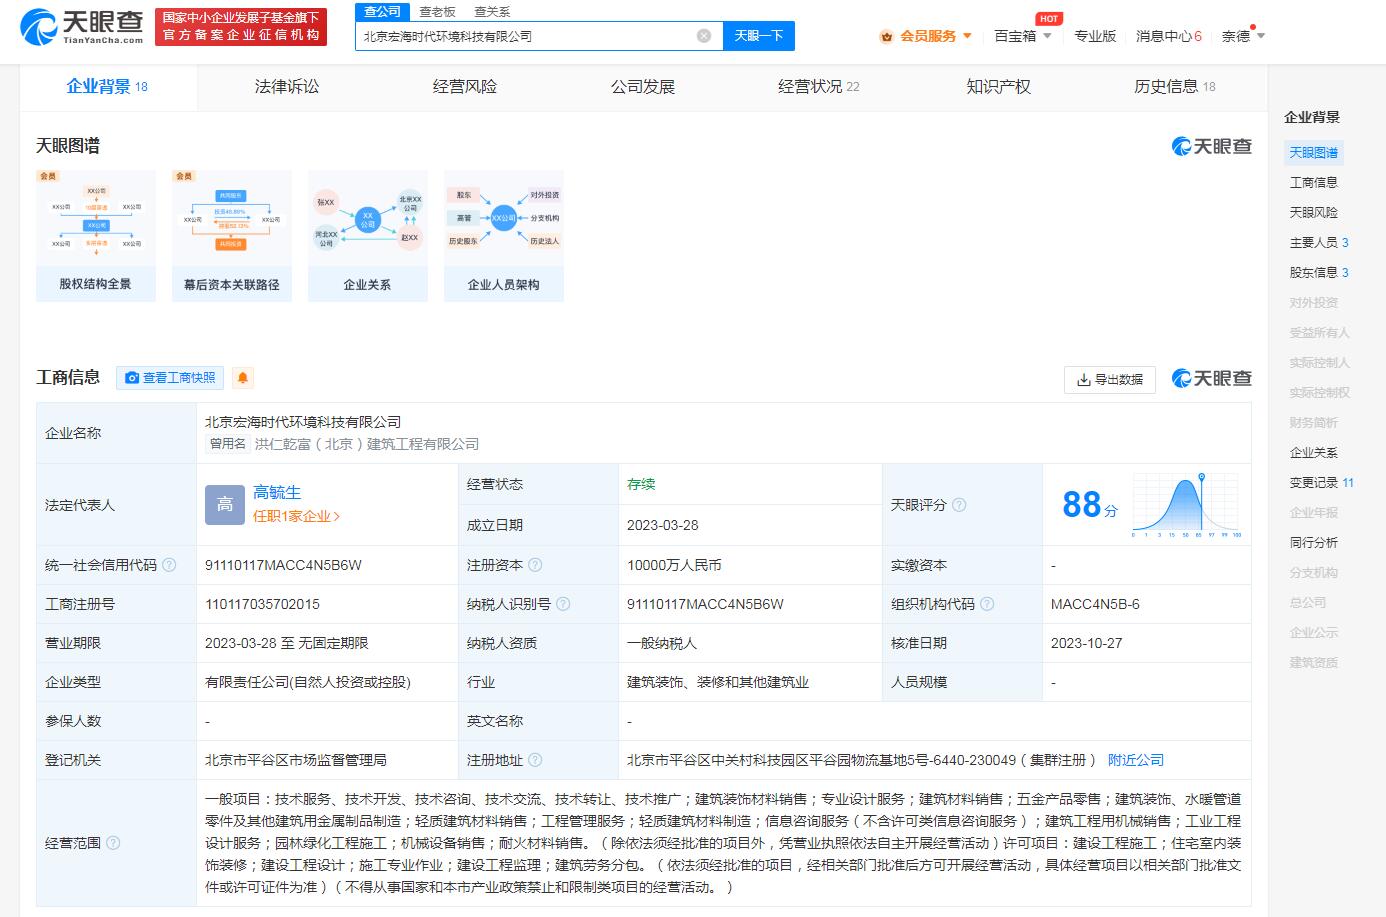Click 导出数据 export button
Screen dimensions: 1386x917
(x=1110, y=379)
